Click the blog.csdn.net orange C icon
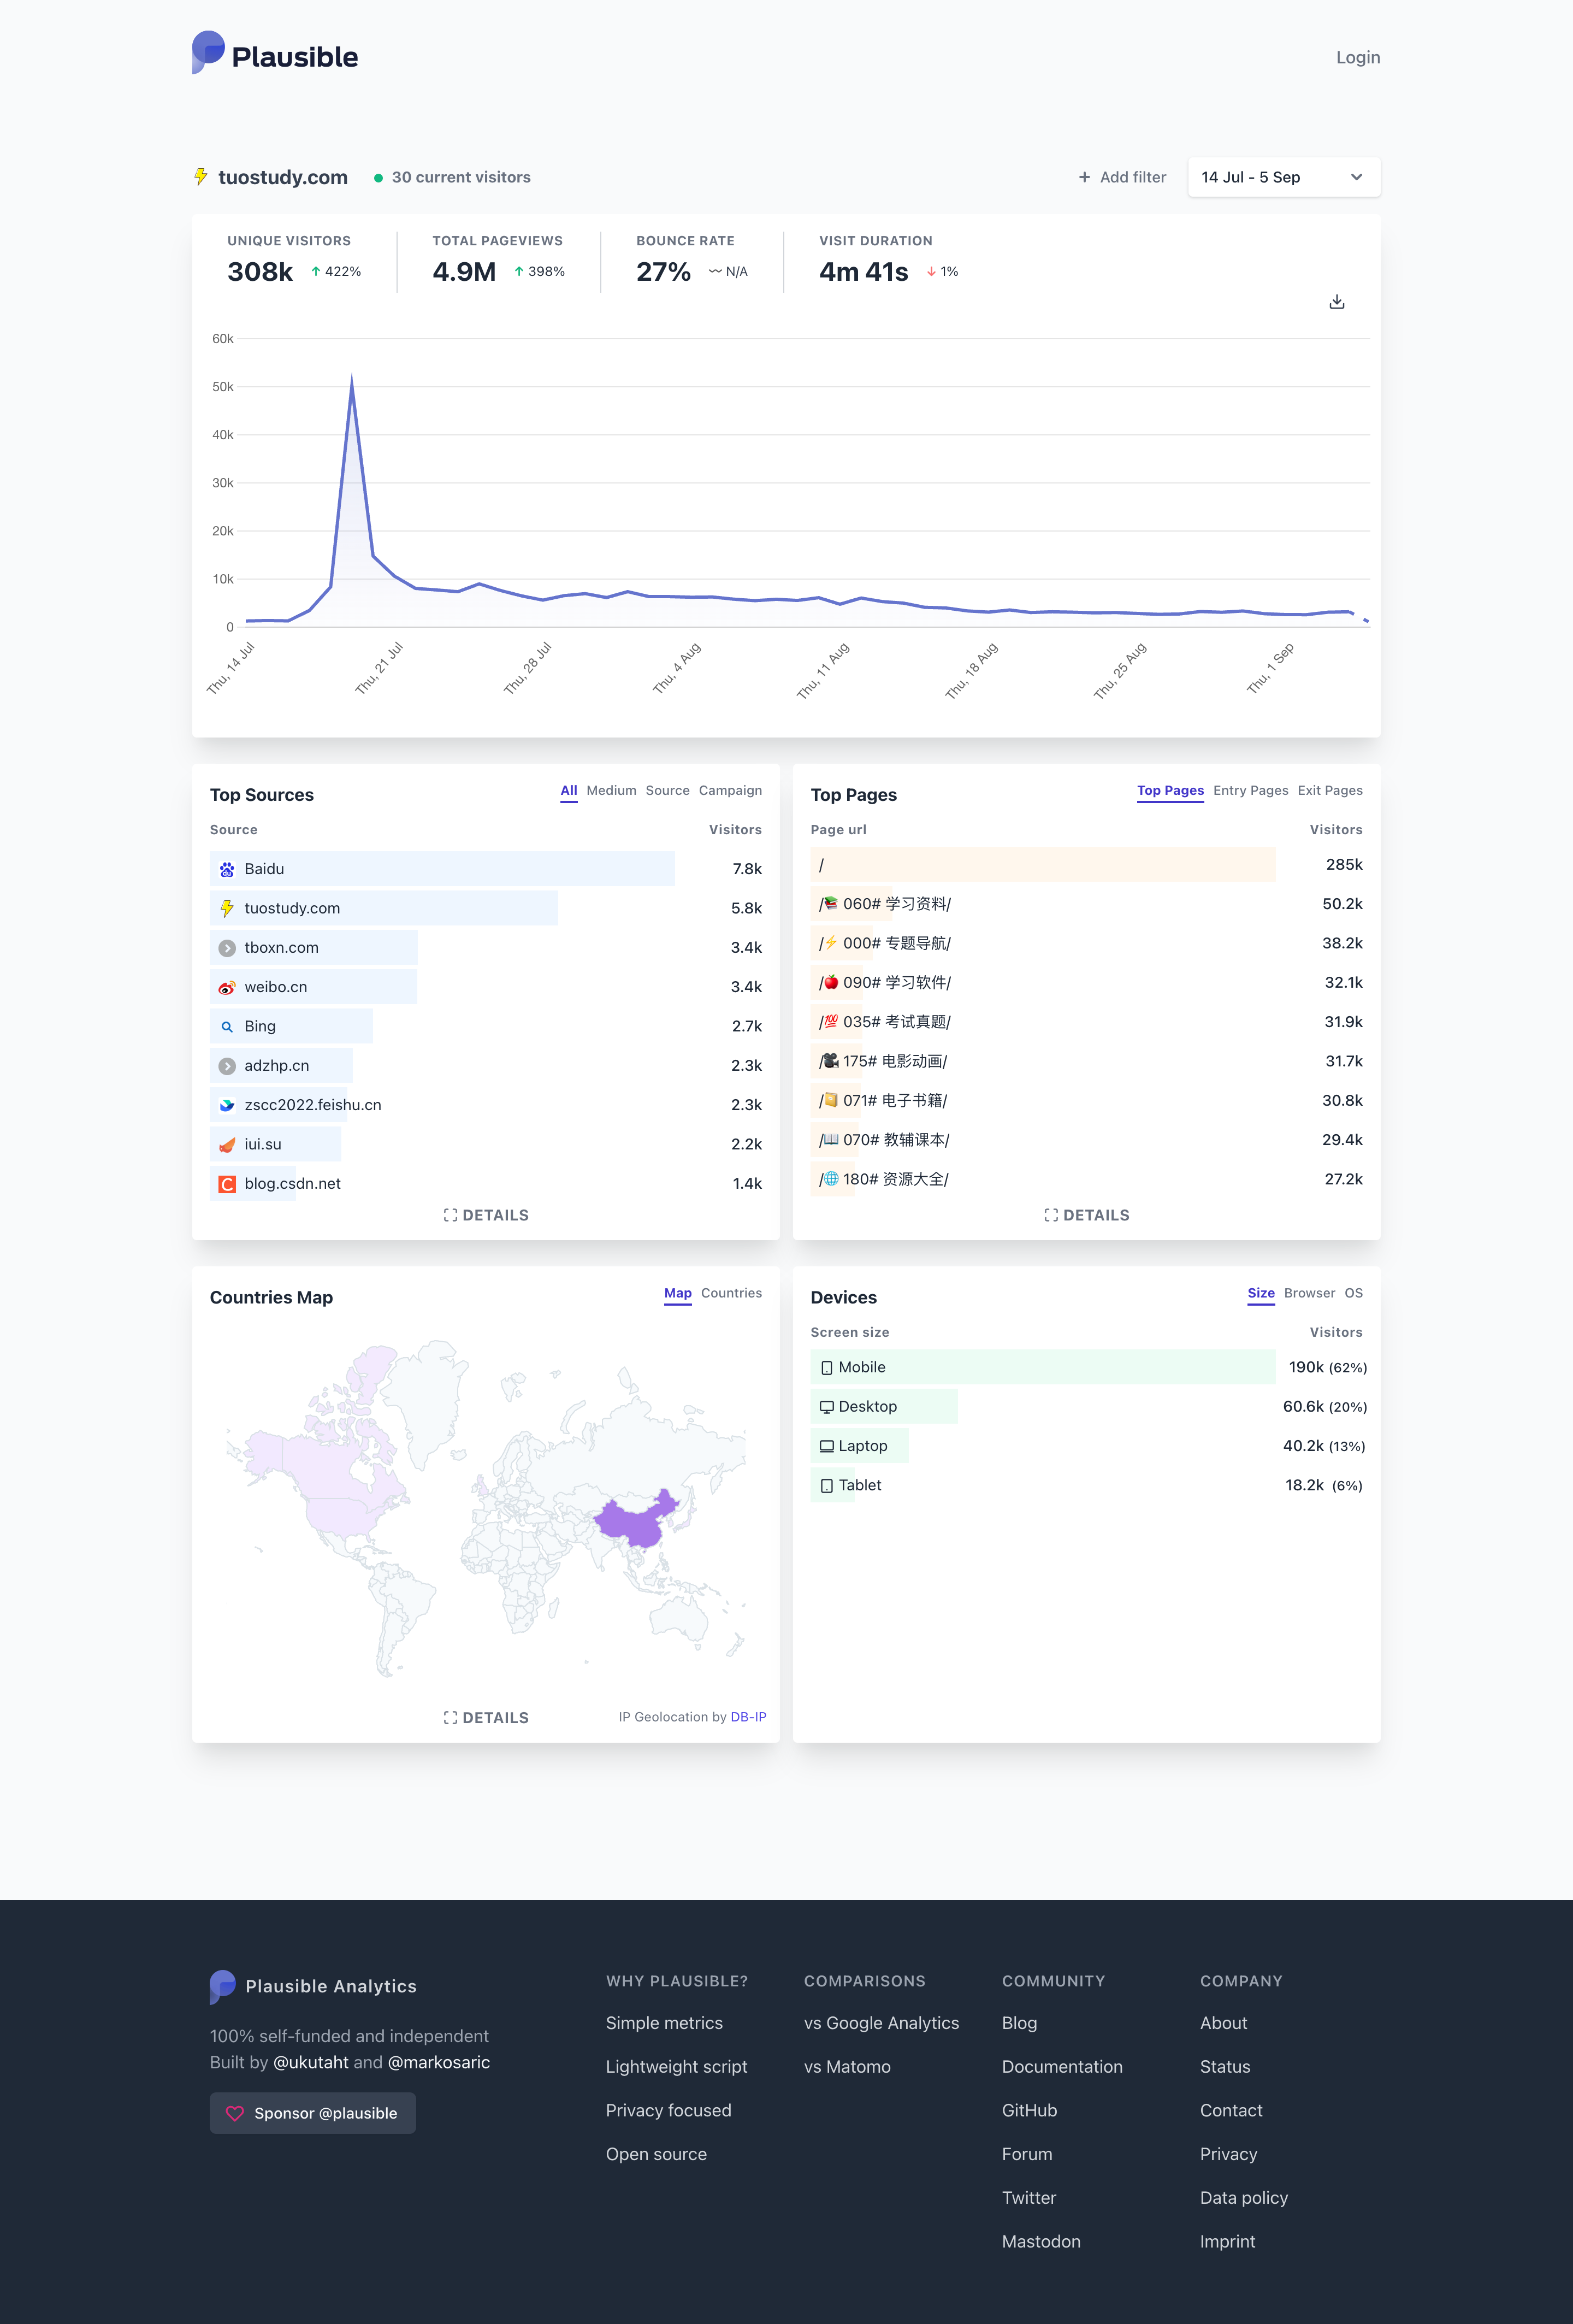The width and height of the screenshot is (1573, 2324). (227, 1183)
